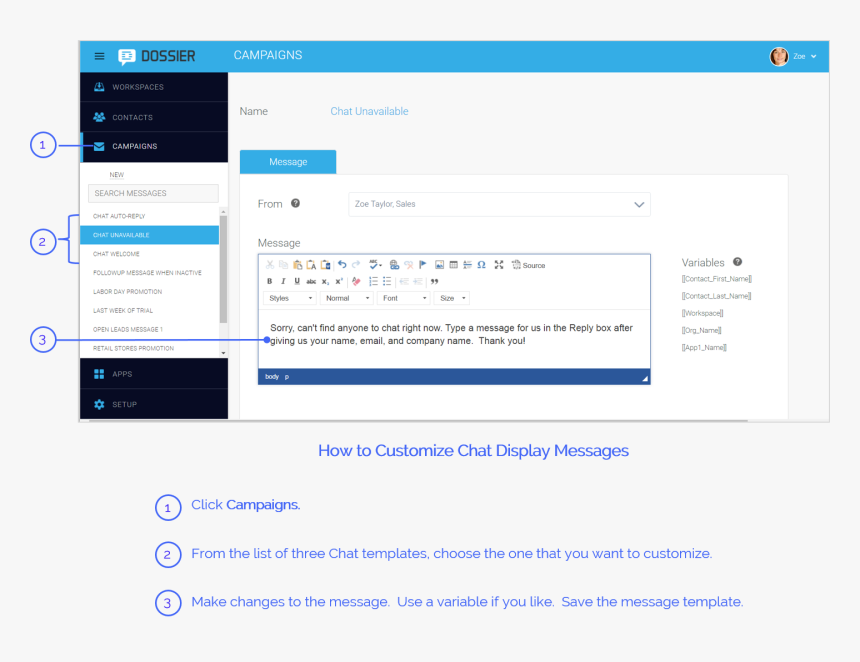The width and height of the screenshot is (860, 662).
Task: Focus the Search Messages field
Action: coord(153,193)
